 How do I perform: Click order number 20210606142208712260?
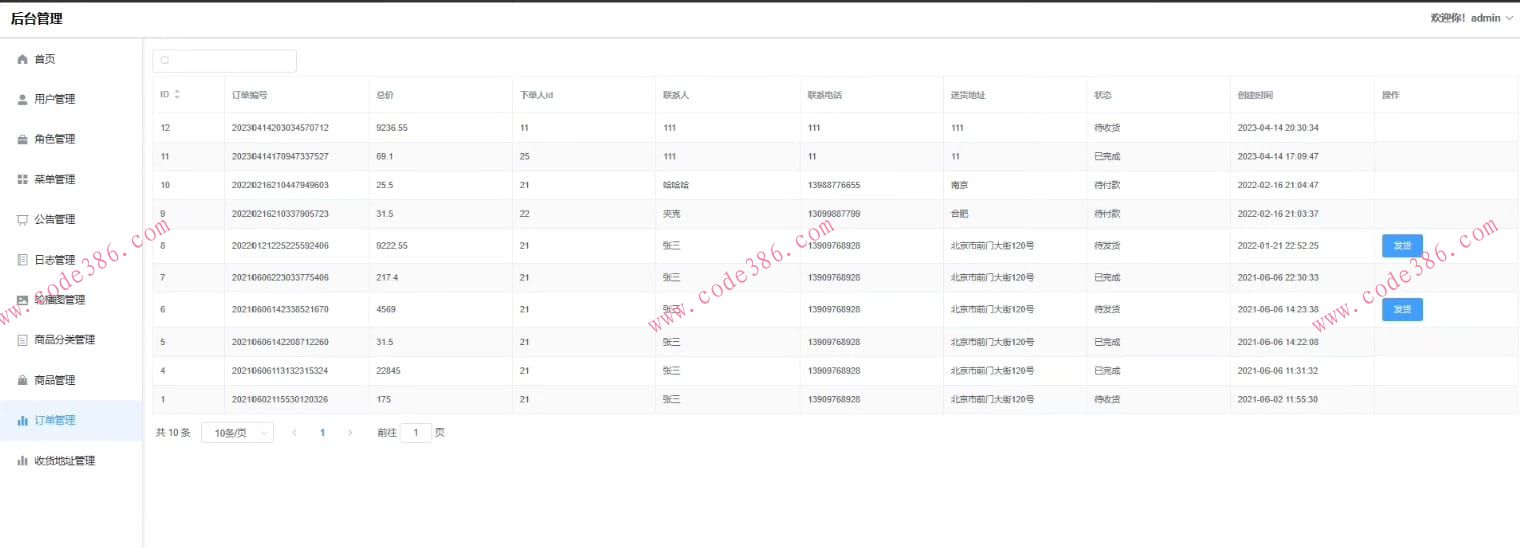click(x=280, y=342)
